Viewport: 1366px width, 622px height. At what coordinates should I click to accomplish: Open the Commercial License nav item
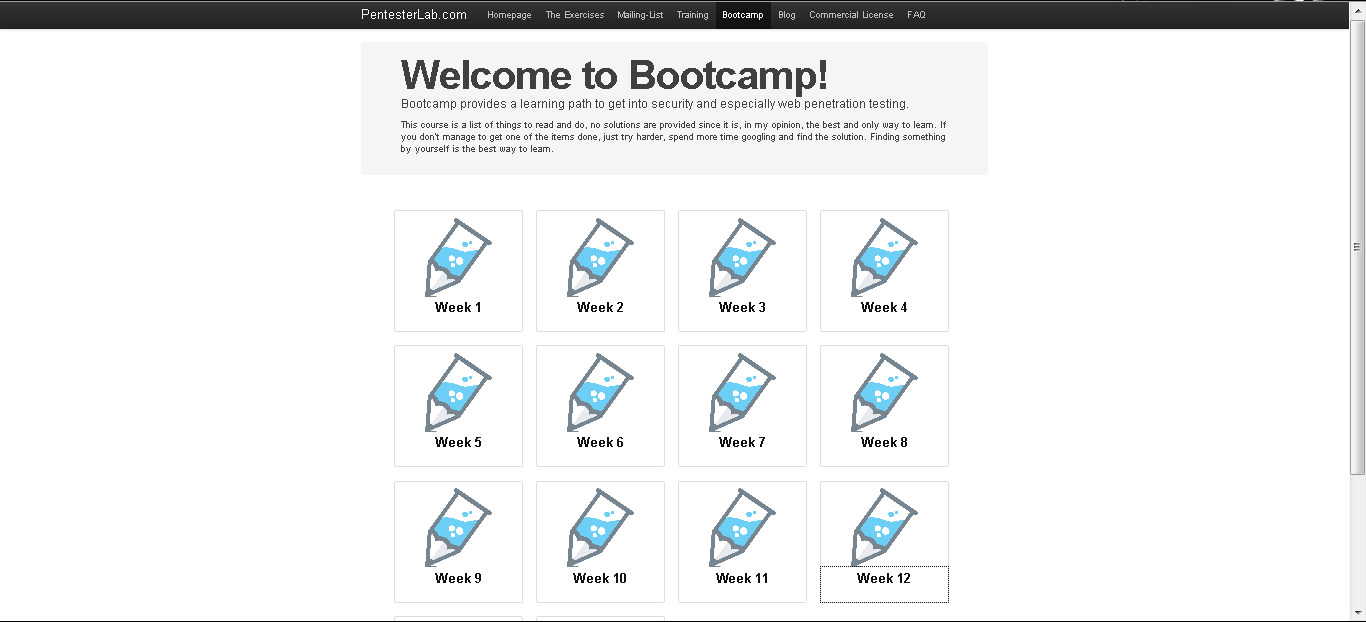[x=851, y=15]
